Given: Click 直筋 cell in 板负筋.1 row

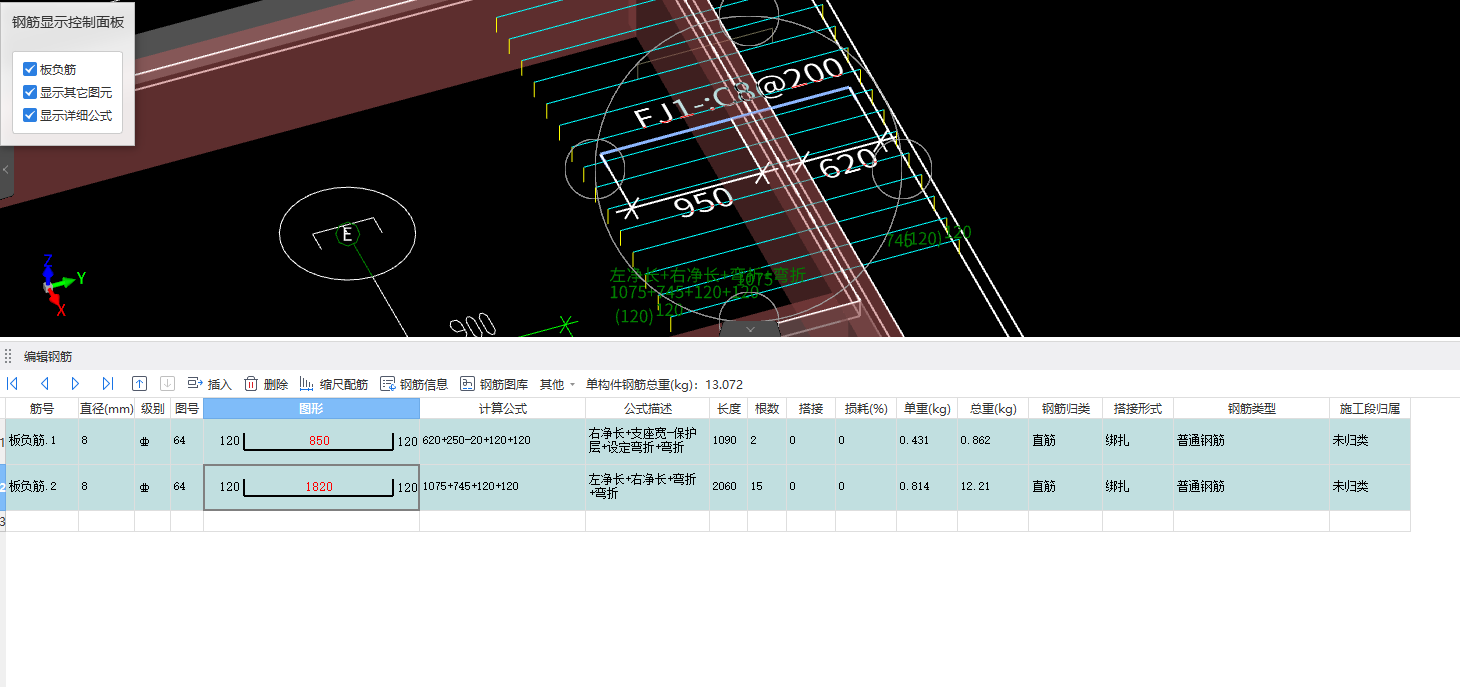Looking at the screenshot, I should pyautogui.click(x=1065, y=441).
